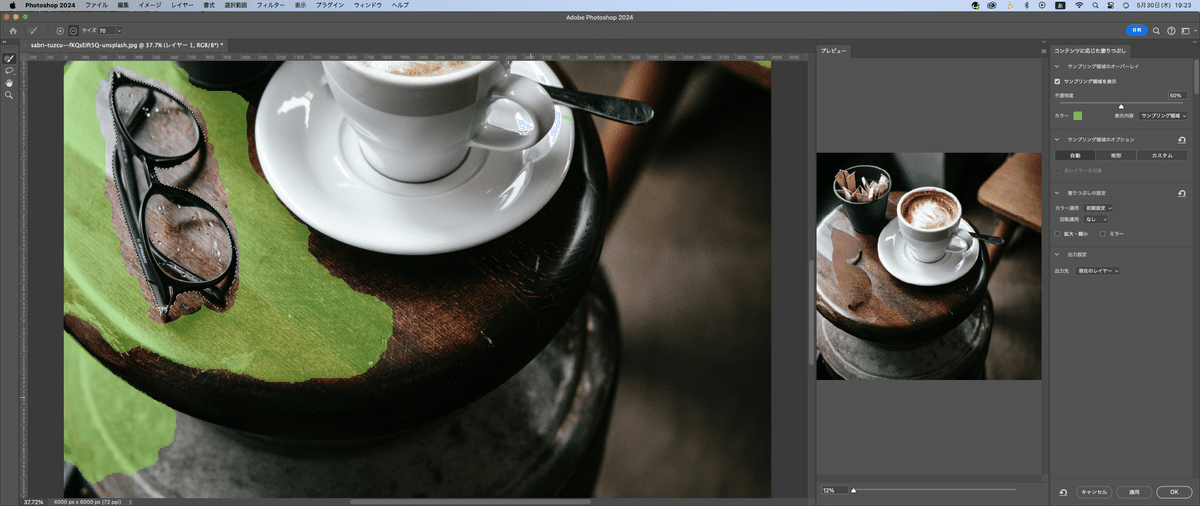
Task: Open the brush tool preset picker
Action: point(37,31)
